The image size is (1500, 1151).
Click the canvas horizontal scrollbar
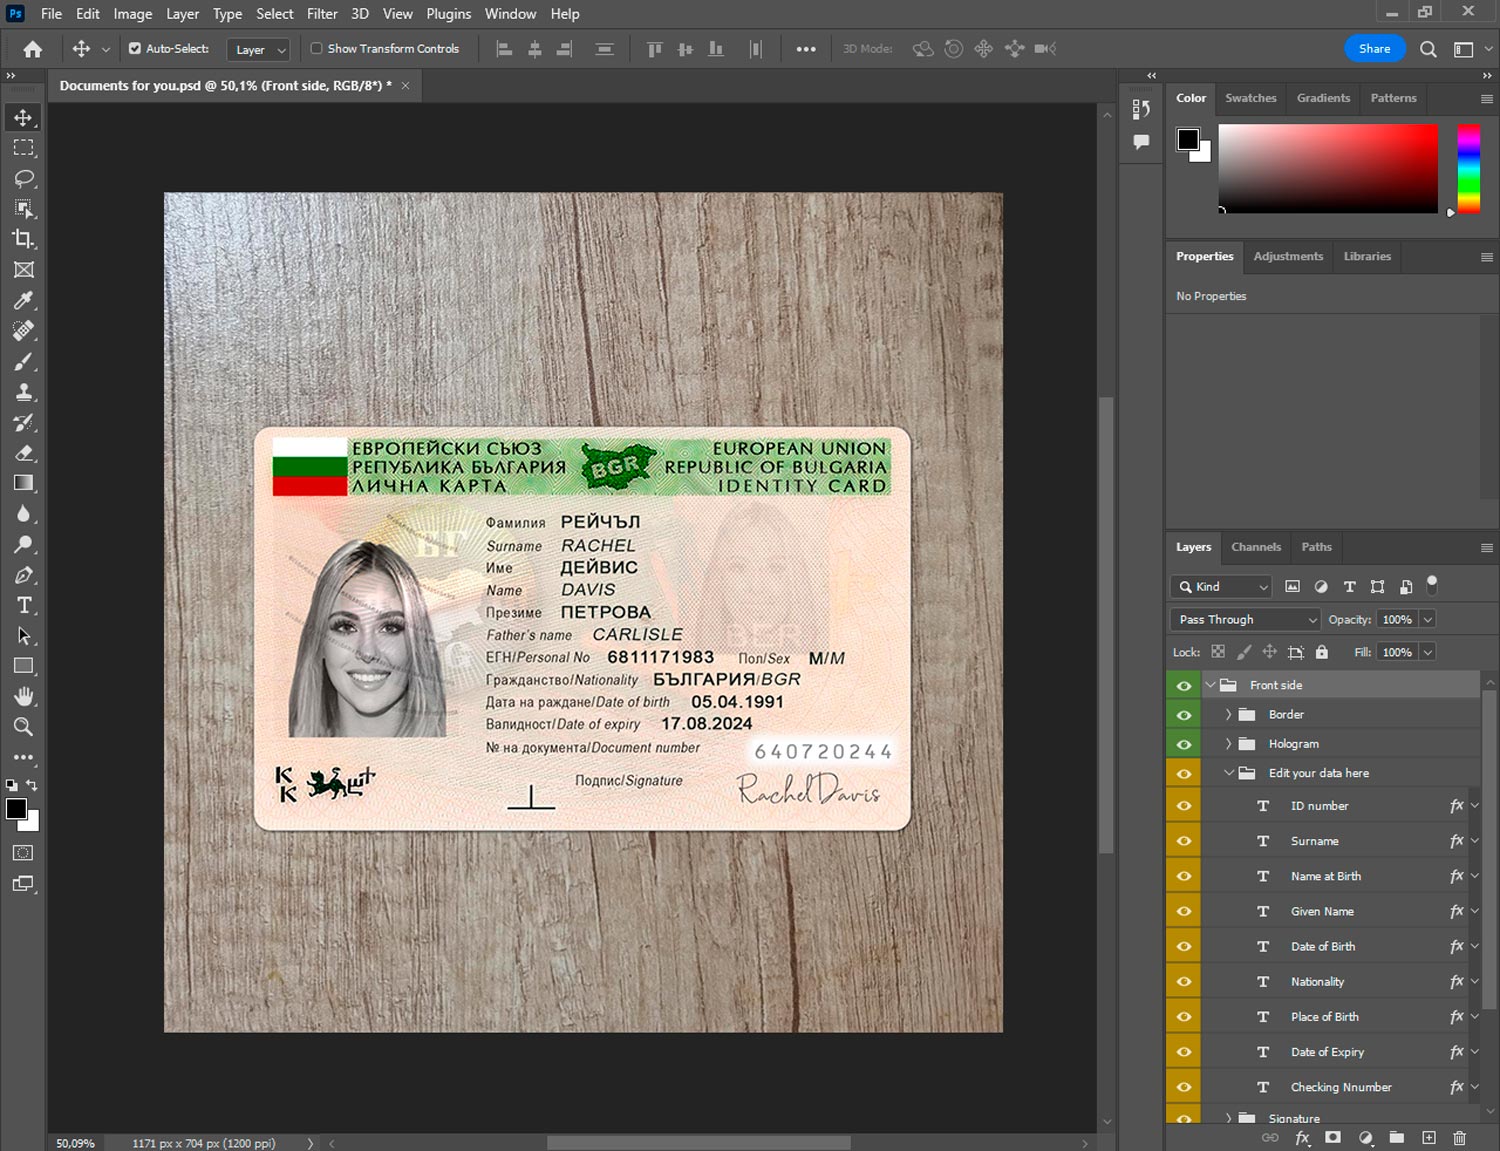point(698,1143)
